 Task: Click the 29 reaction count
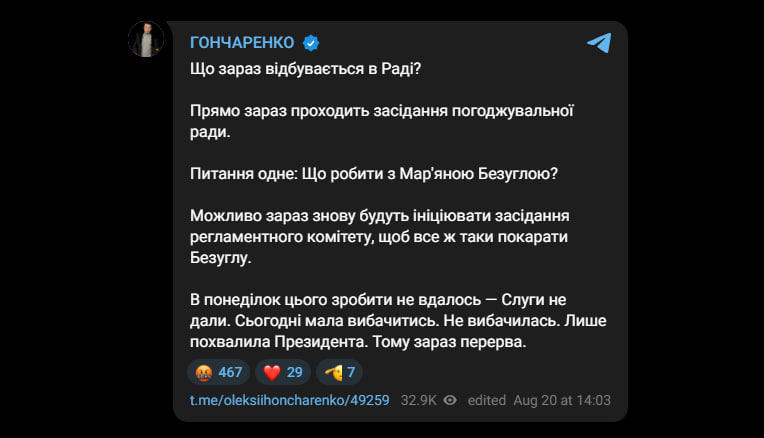coord(294,373)
